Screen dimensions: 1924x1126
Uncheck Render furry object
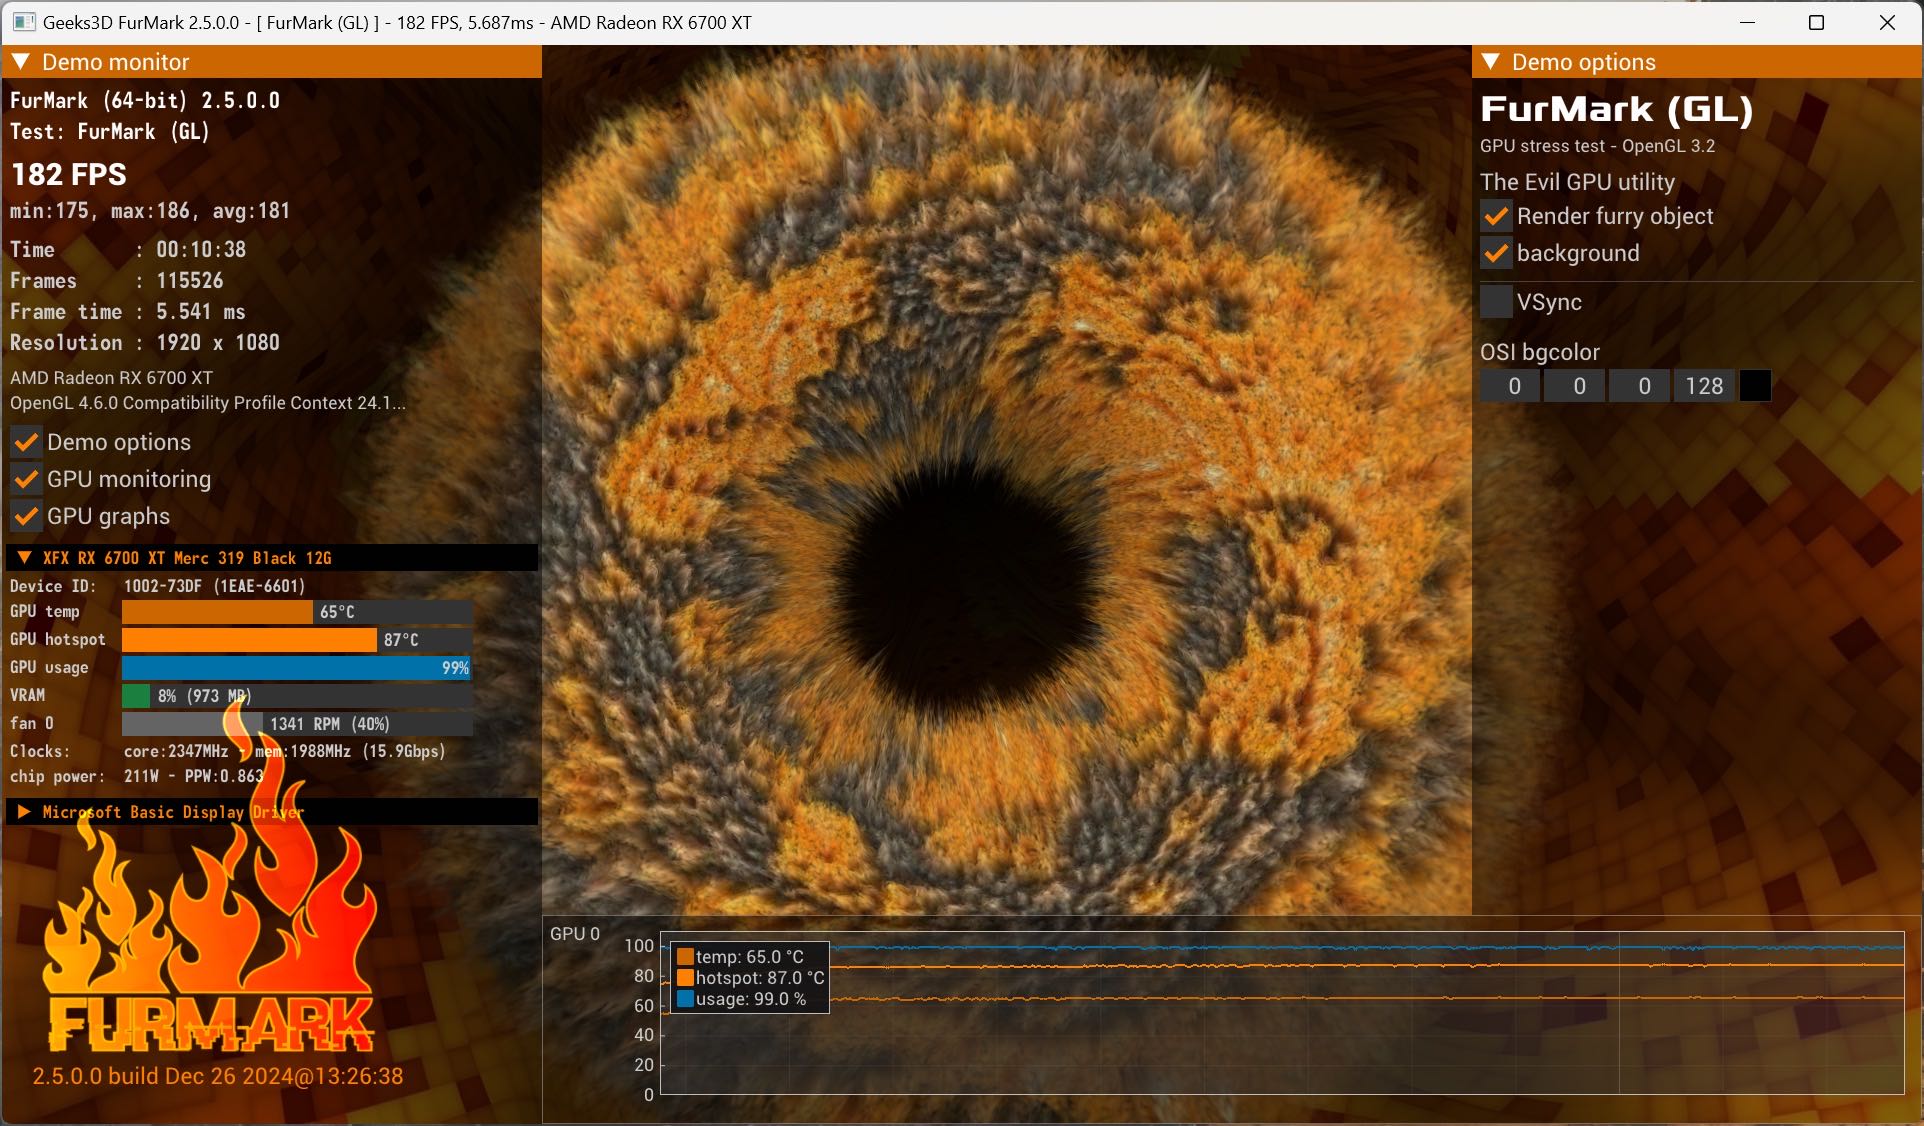1496,216
